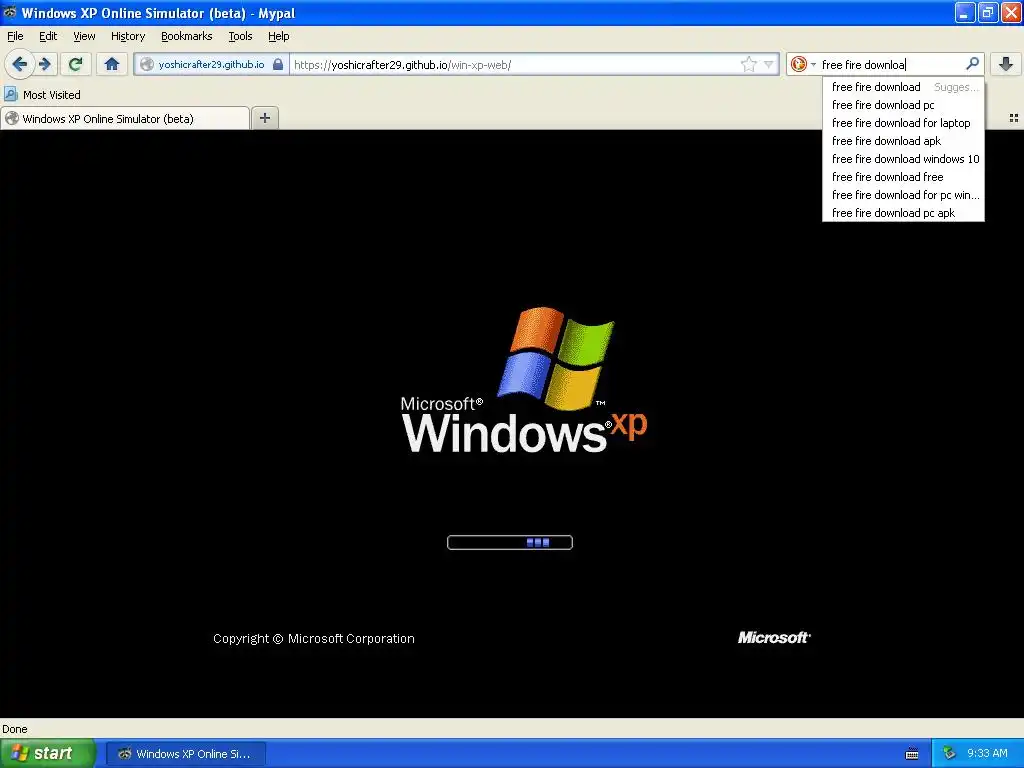Viewport: 1024px width, 768px height.
Task: Click the Forward navigation arrow
Action: pos(44,64)
